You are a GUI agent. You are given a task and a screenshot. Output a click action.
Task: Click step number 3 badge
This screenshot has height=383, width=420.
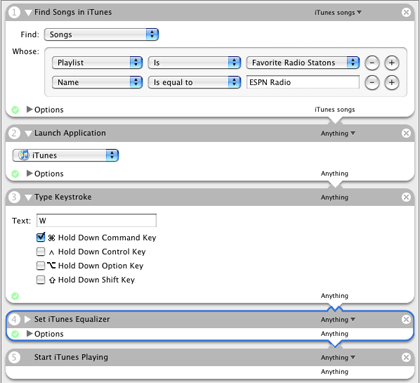[x=14, y=197]
